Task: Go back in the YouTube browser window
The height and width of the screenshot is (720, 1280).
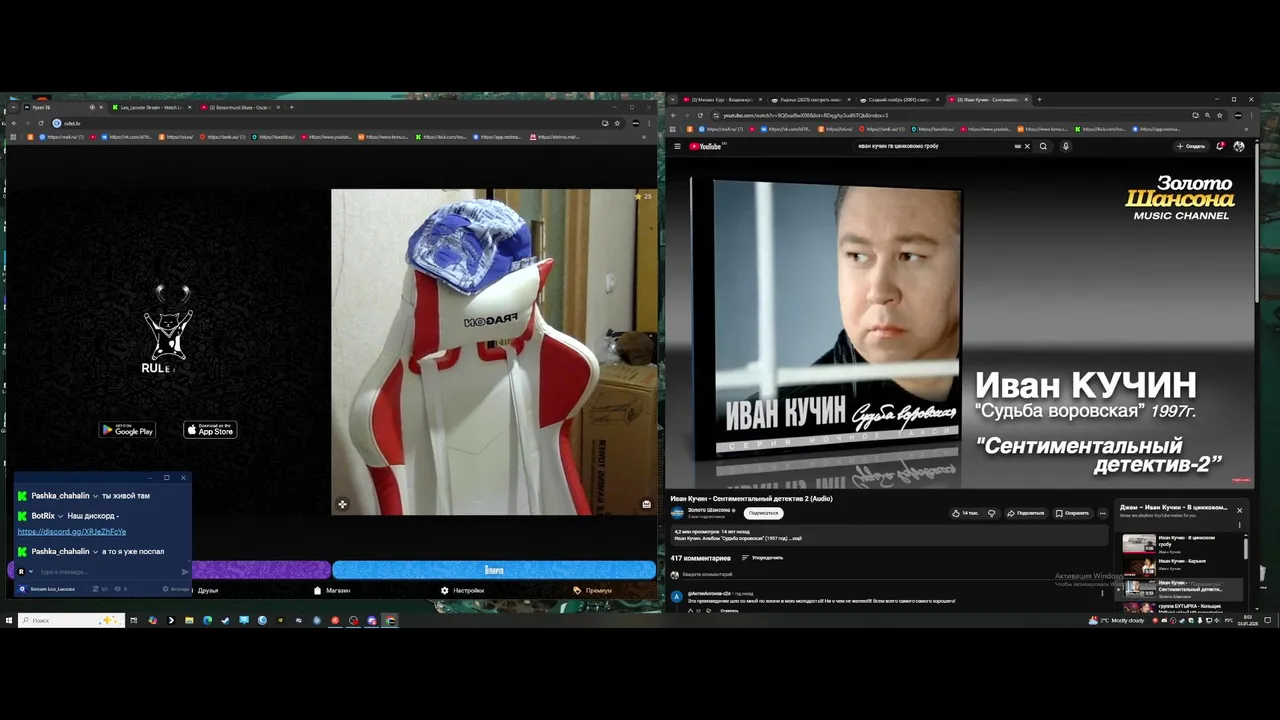Action: click(x=673, y=115)
